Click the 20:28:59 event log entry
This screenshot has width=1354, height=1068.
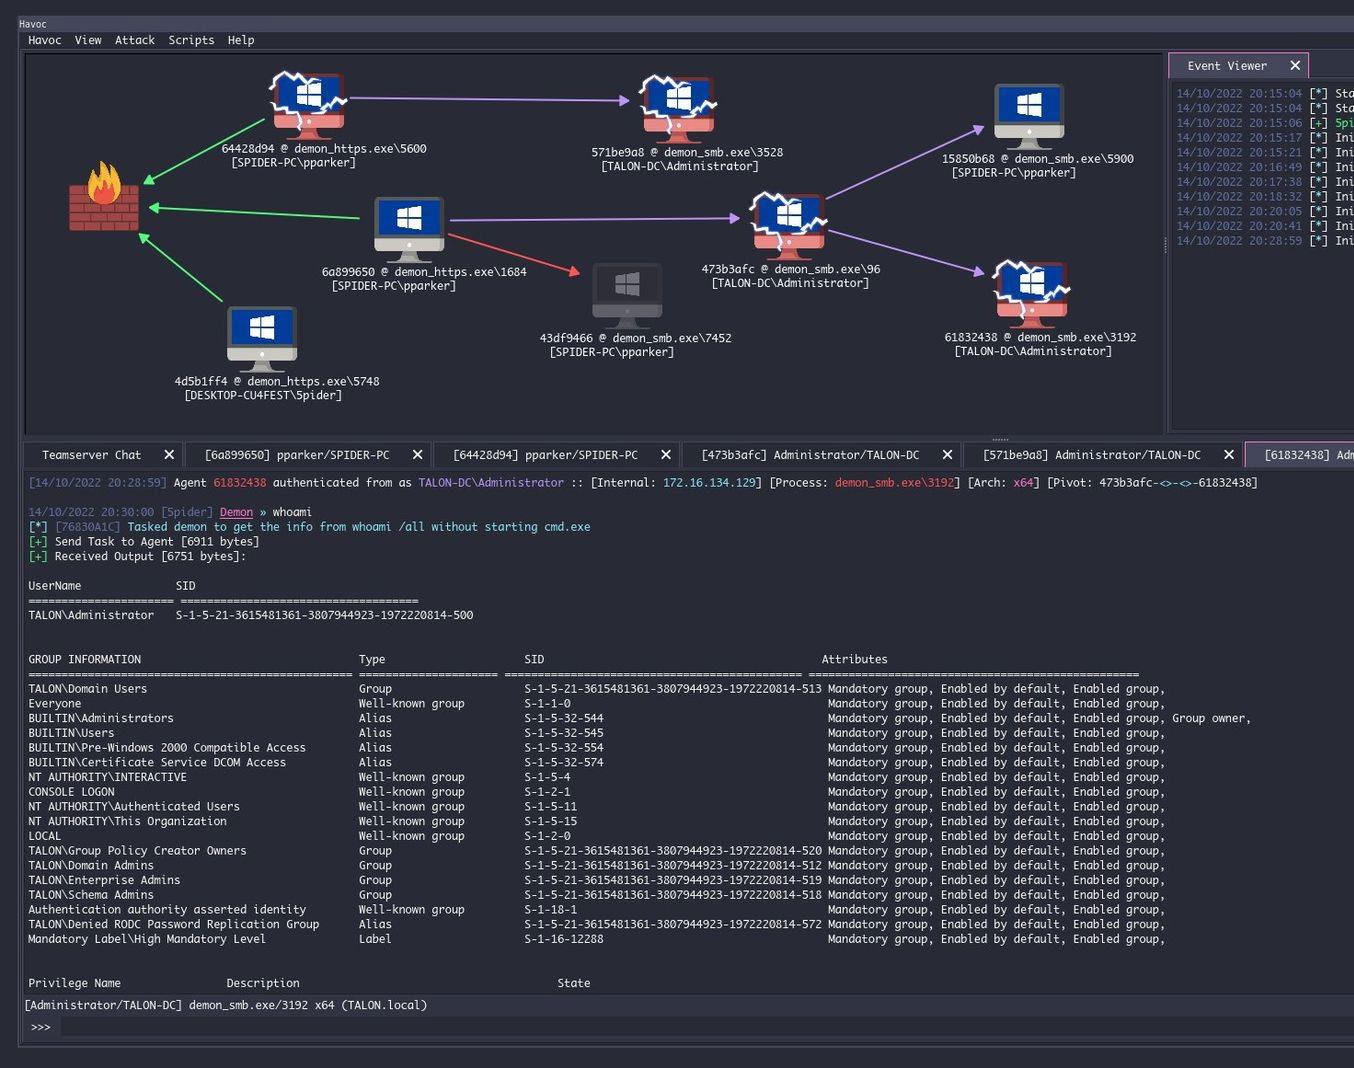pos(1265,241)
